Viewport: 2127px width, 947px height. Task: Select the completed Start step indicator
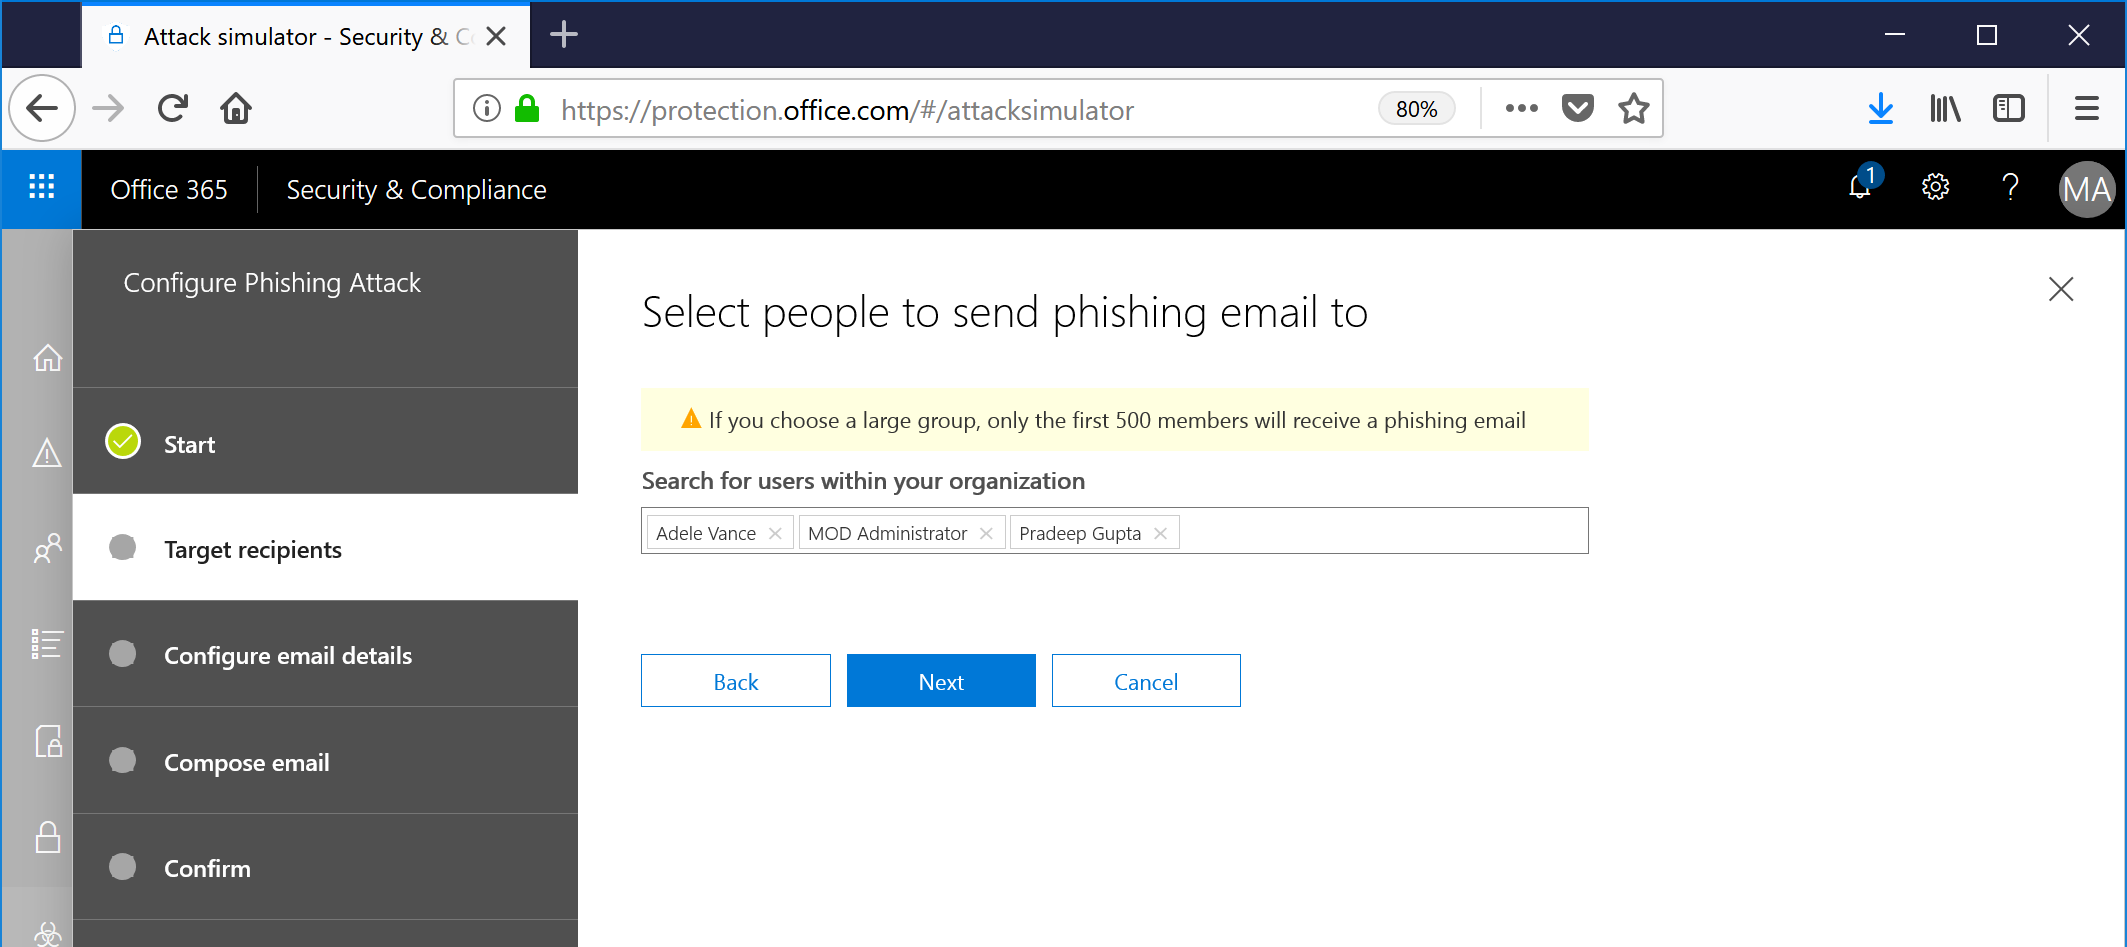(122, 440)
